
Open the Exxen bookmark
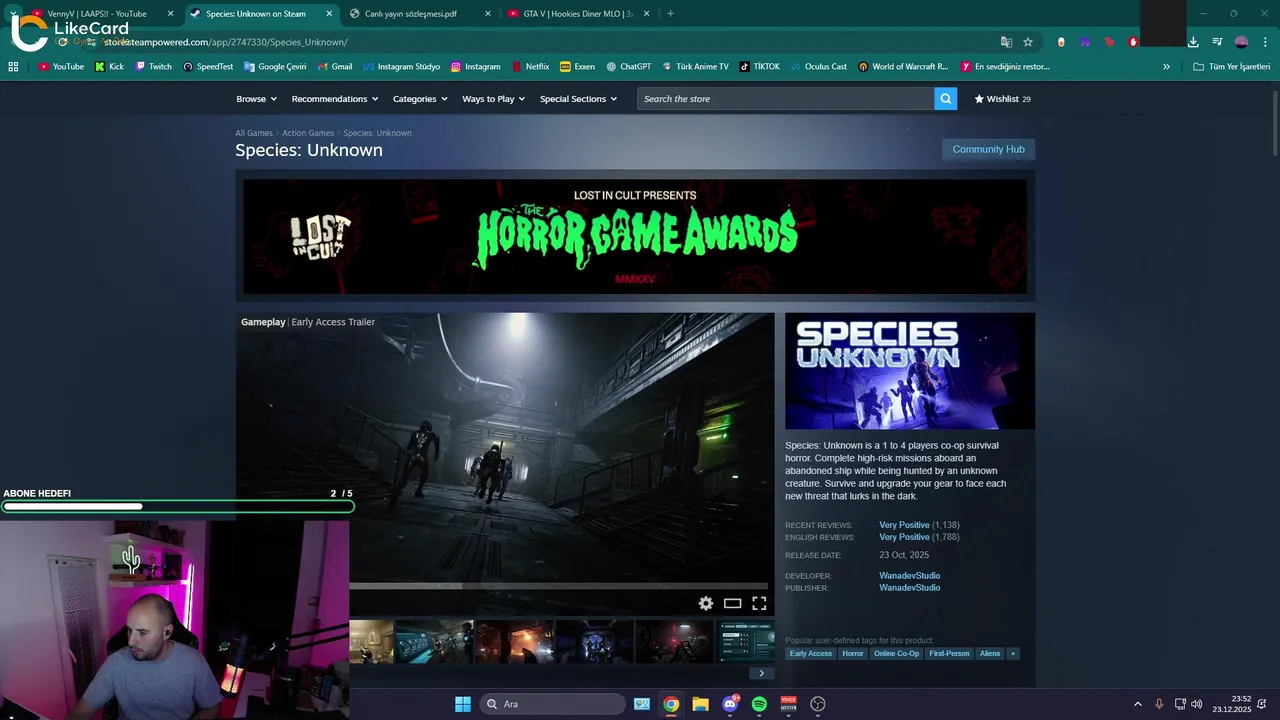pos(578,67)
